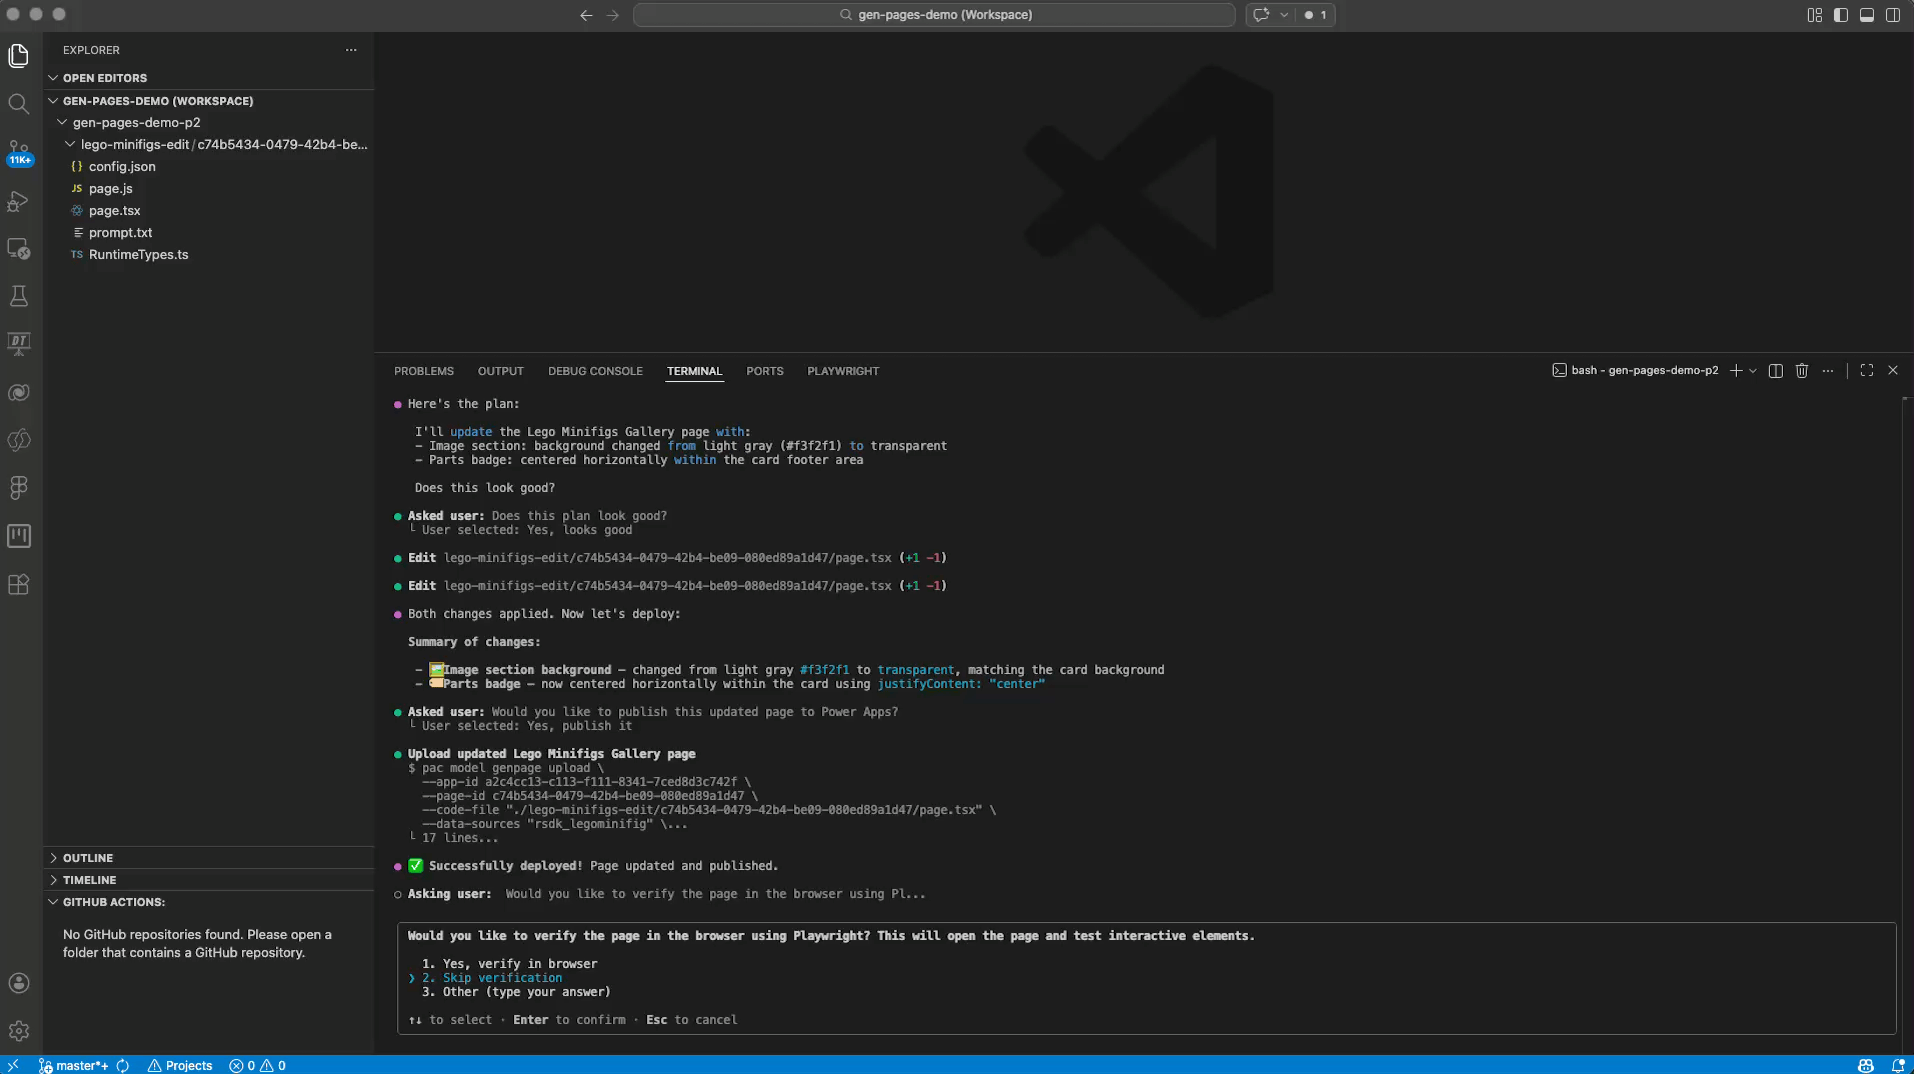This screenshot has width=1914, height=1074.
Task: Select the Run and Debug icon
Action: 19,201
